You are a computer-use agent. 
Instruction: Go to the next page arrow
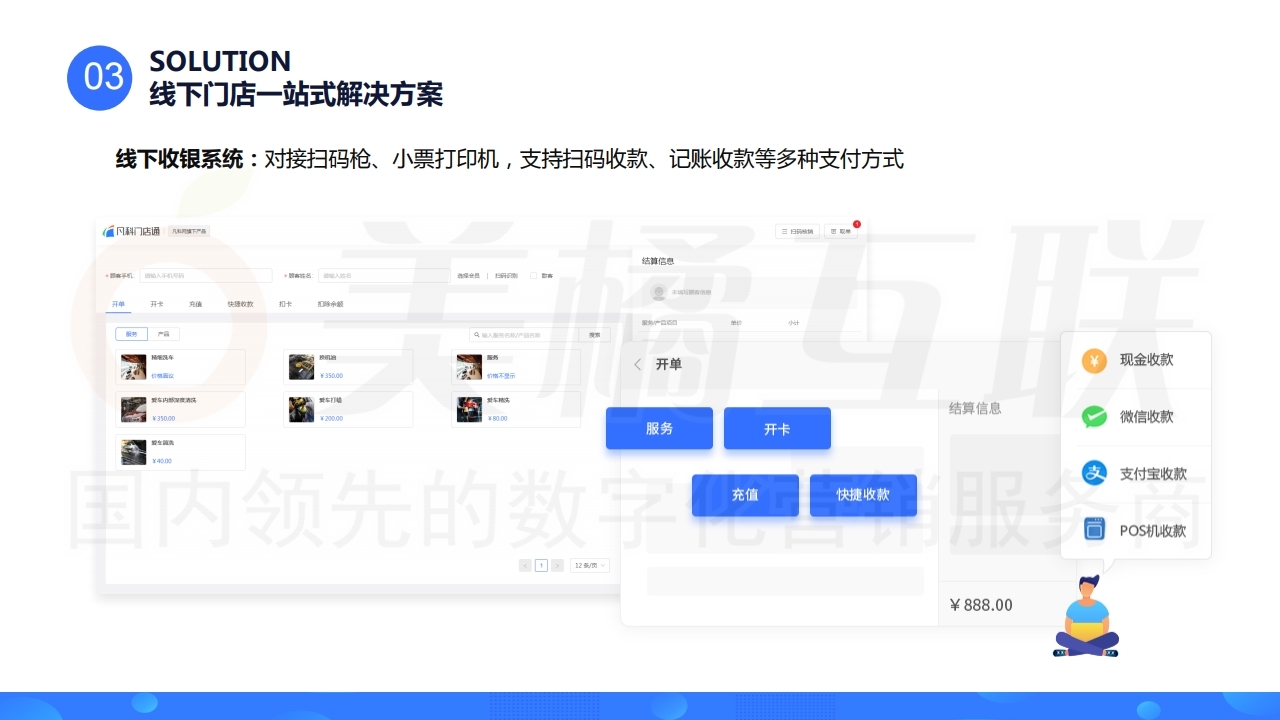[x=557, y=565]
